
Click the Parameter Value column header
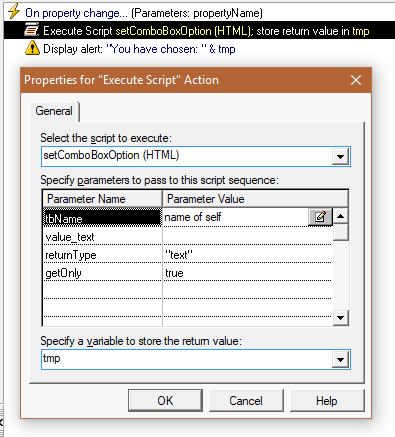point(255,199)
